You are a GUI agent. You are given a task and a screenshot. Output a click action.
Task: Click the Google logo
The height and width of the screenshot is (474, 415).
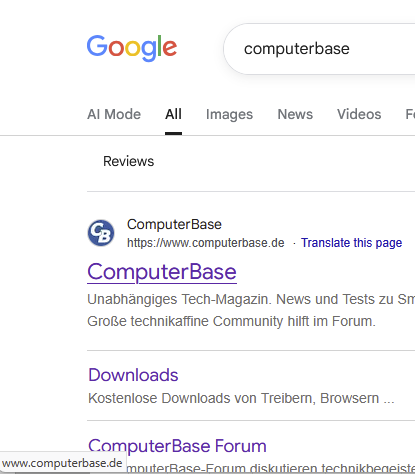(x=132, y=48)
